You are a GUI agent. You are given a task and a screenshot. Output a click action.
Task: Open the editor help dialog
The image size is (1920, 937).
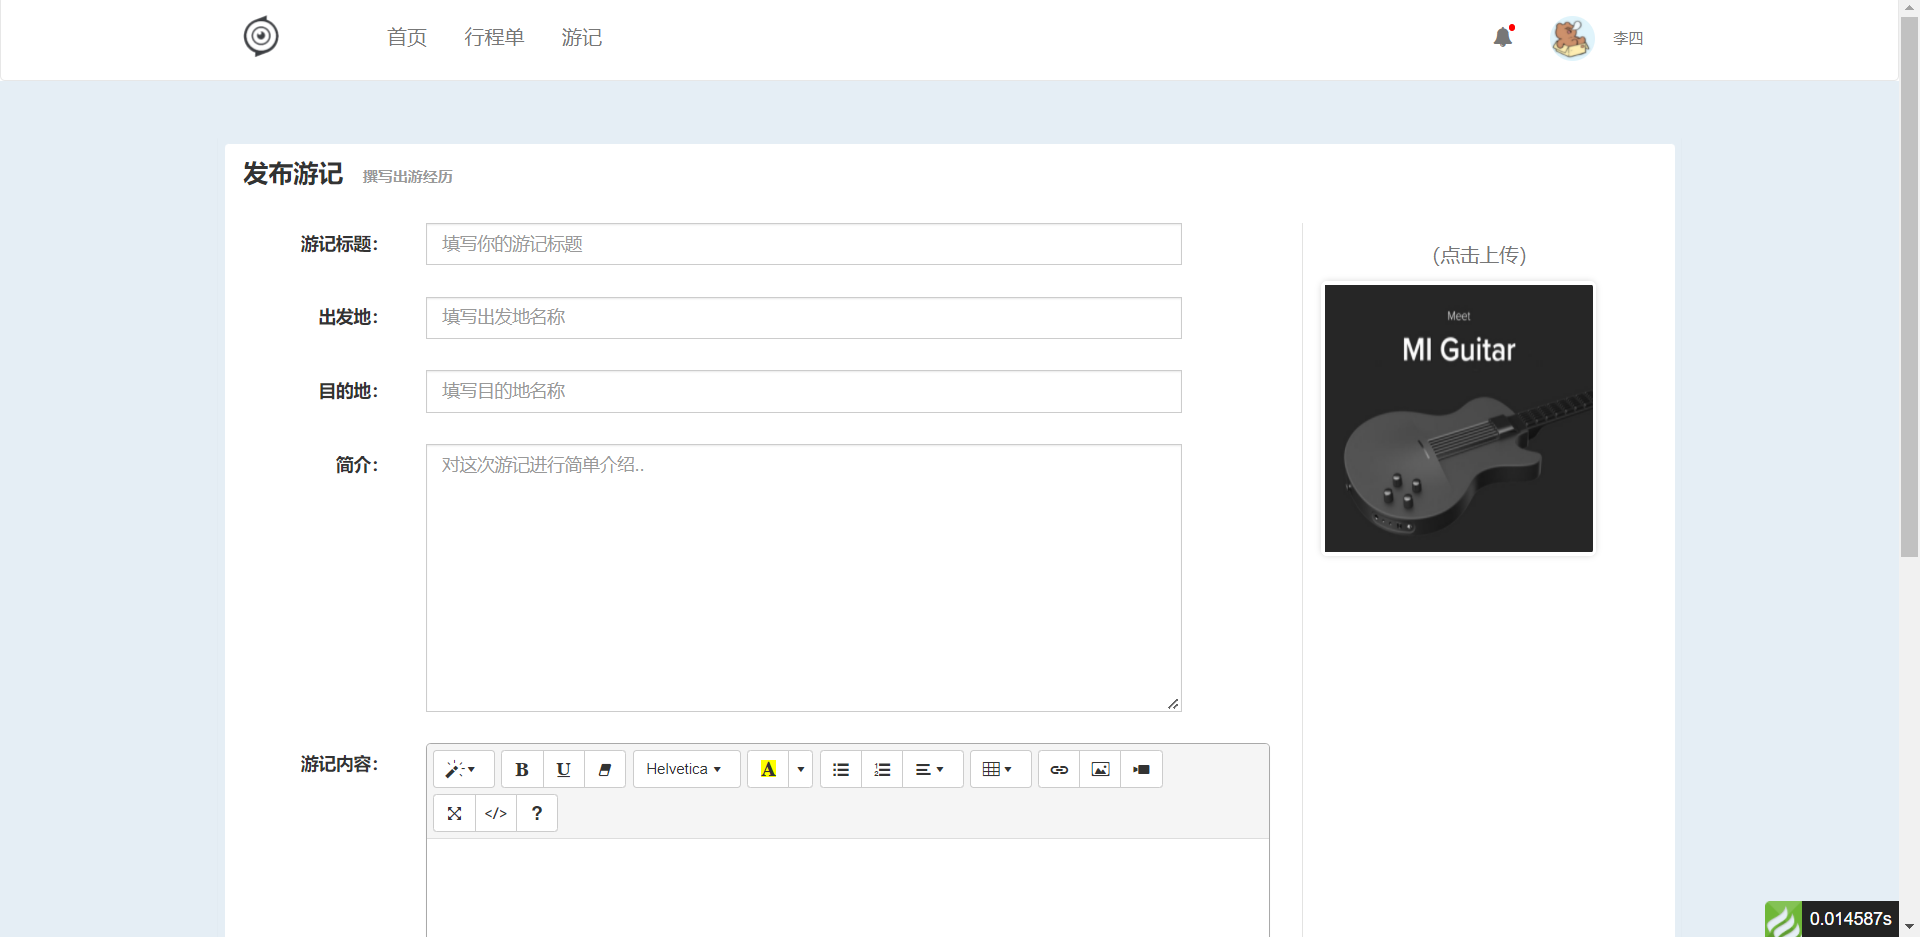tap(537, 813)
